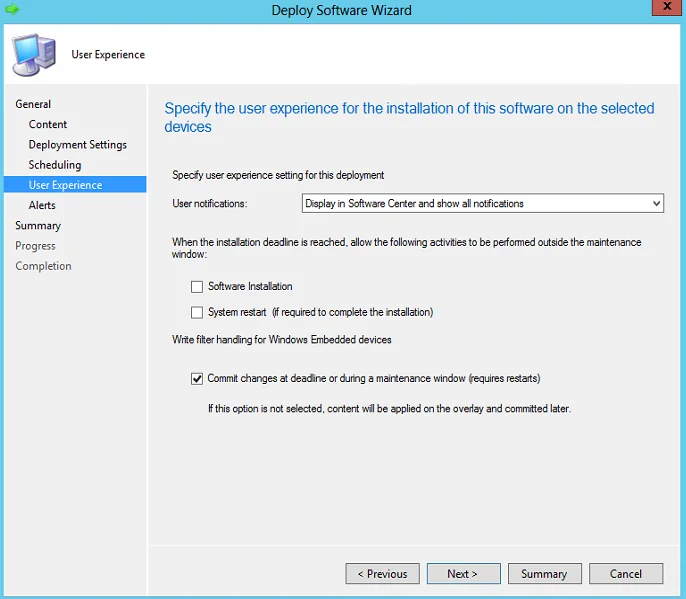This screenshot has height=599, width=686.
Task: Select the Completion step in sidebar
Action: [43, 266]
